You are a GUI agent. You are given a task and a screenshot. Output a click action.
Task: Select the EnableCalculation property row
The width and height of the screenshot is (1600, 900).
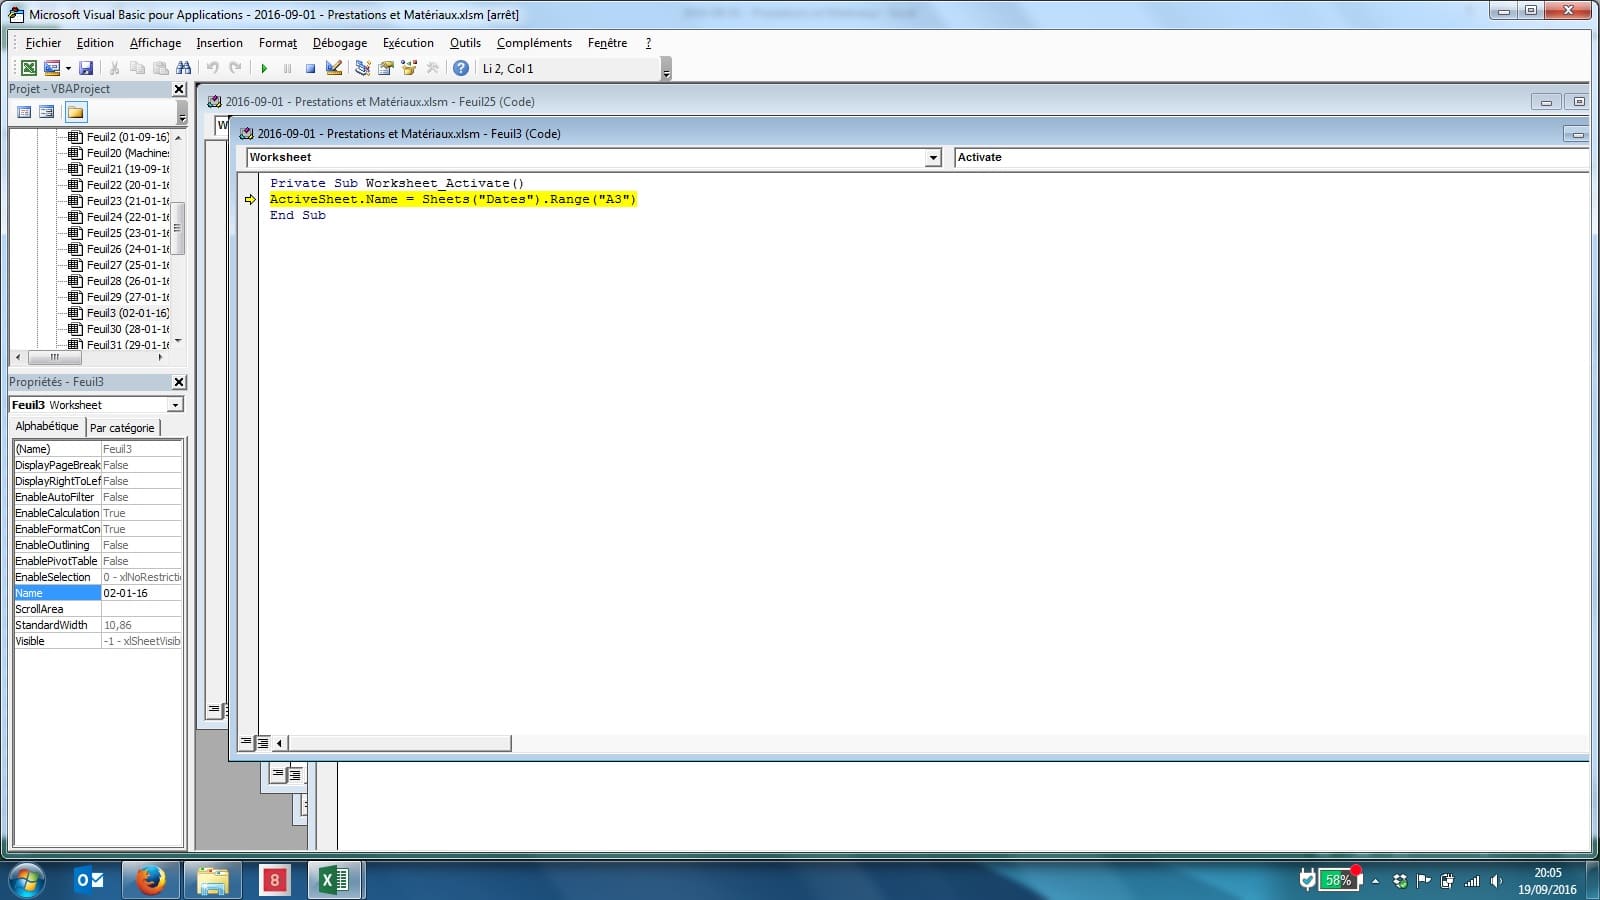pyautogui.click(x=98, y=513)
